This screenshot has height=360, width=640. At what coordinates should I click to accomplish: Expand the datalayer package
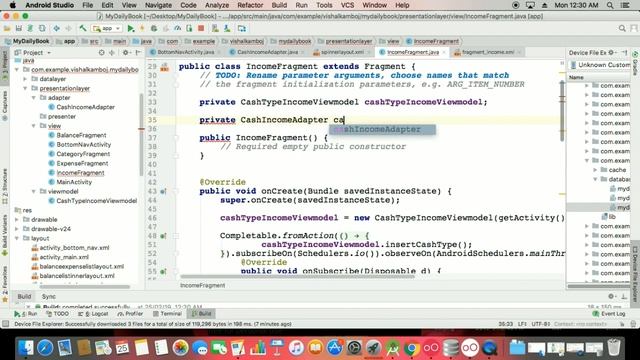tap(25, 79)
